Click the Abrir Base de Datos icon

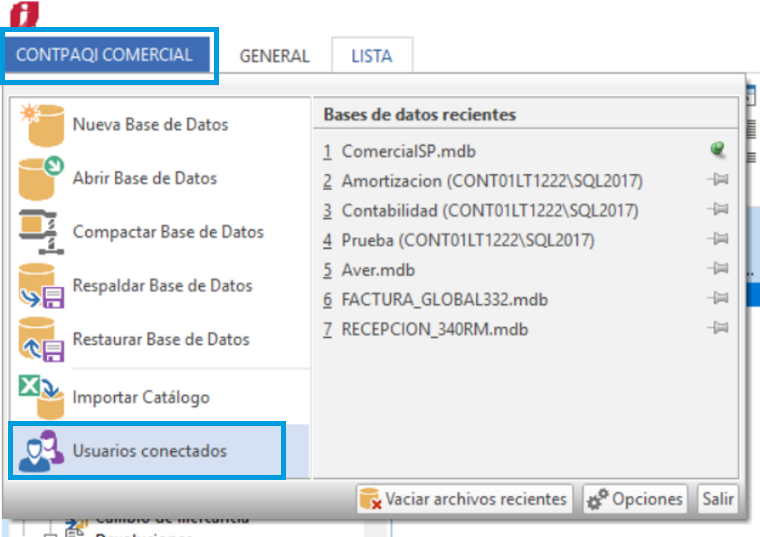click(41, 178)
